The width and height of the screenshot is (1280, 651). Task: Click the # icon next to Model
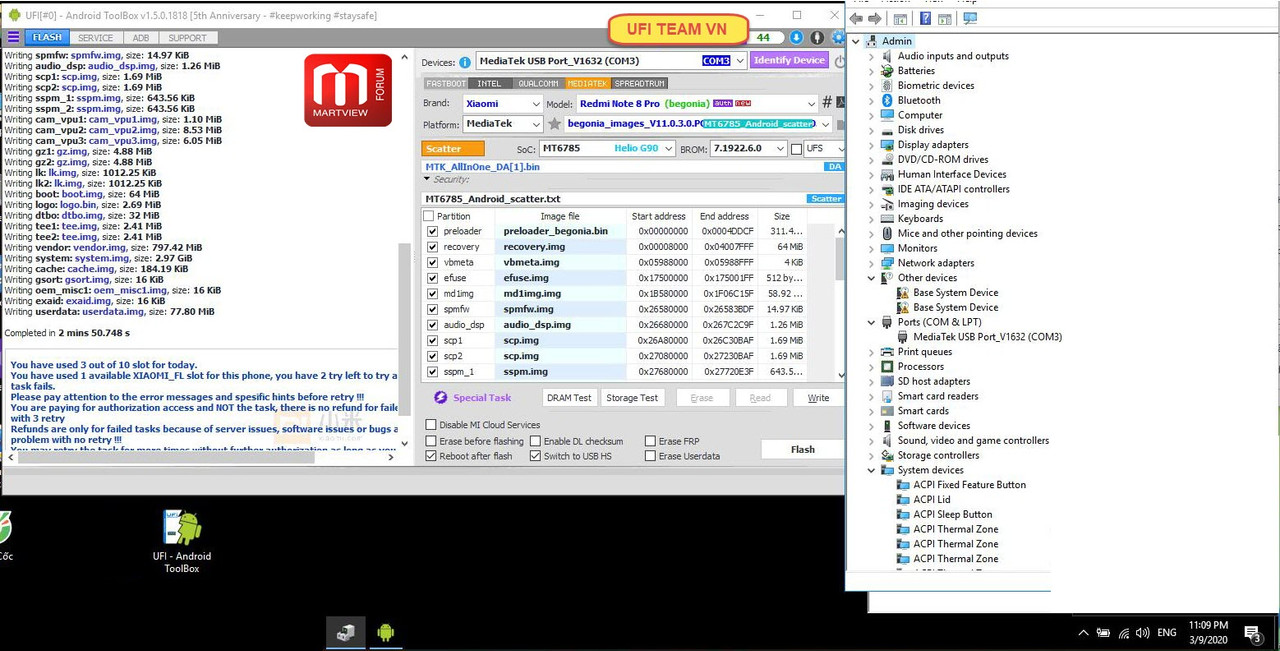[827, 103]
